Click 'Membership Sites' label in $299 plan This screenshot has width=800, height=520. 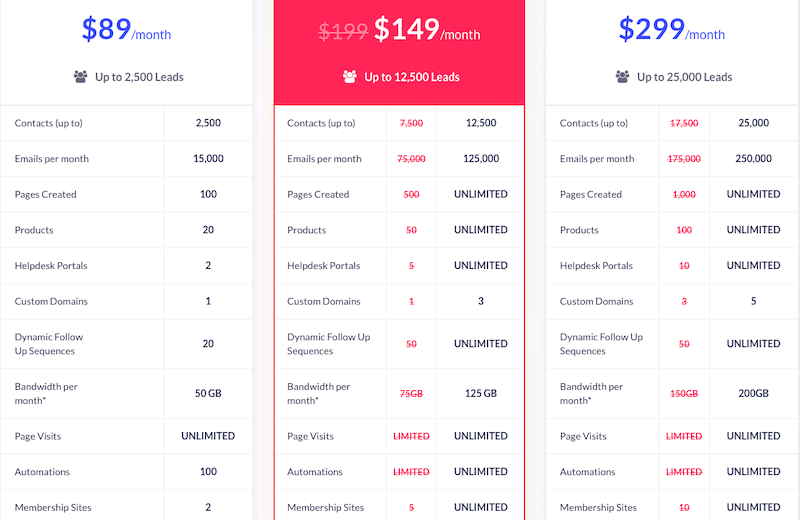click(598, 508)
